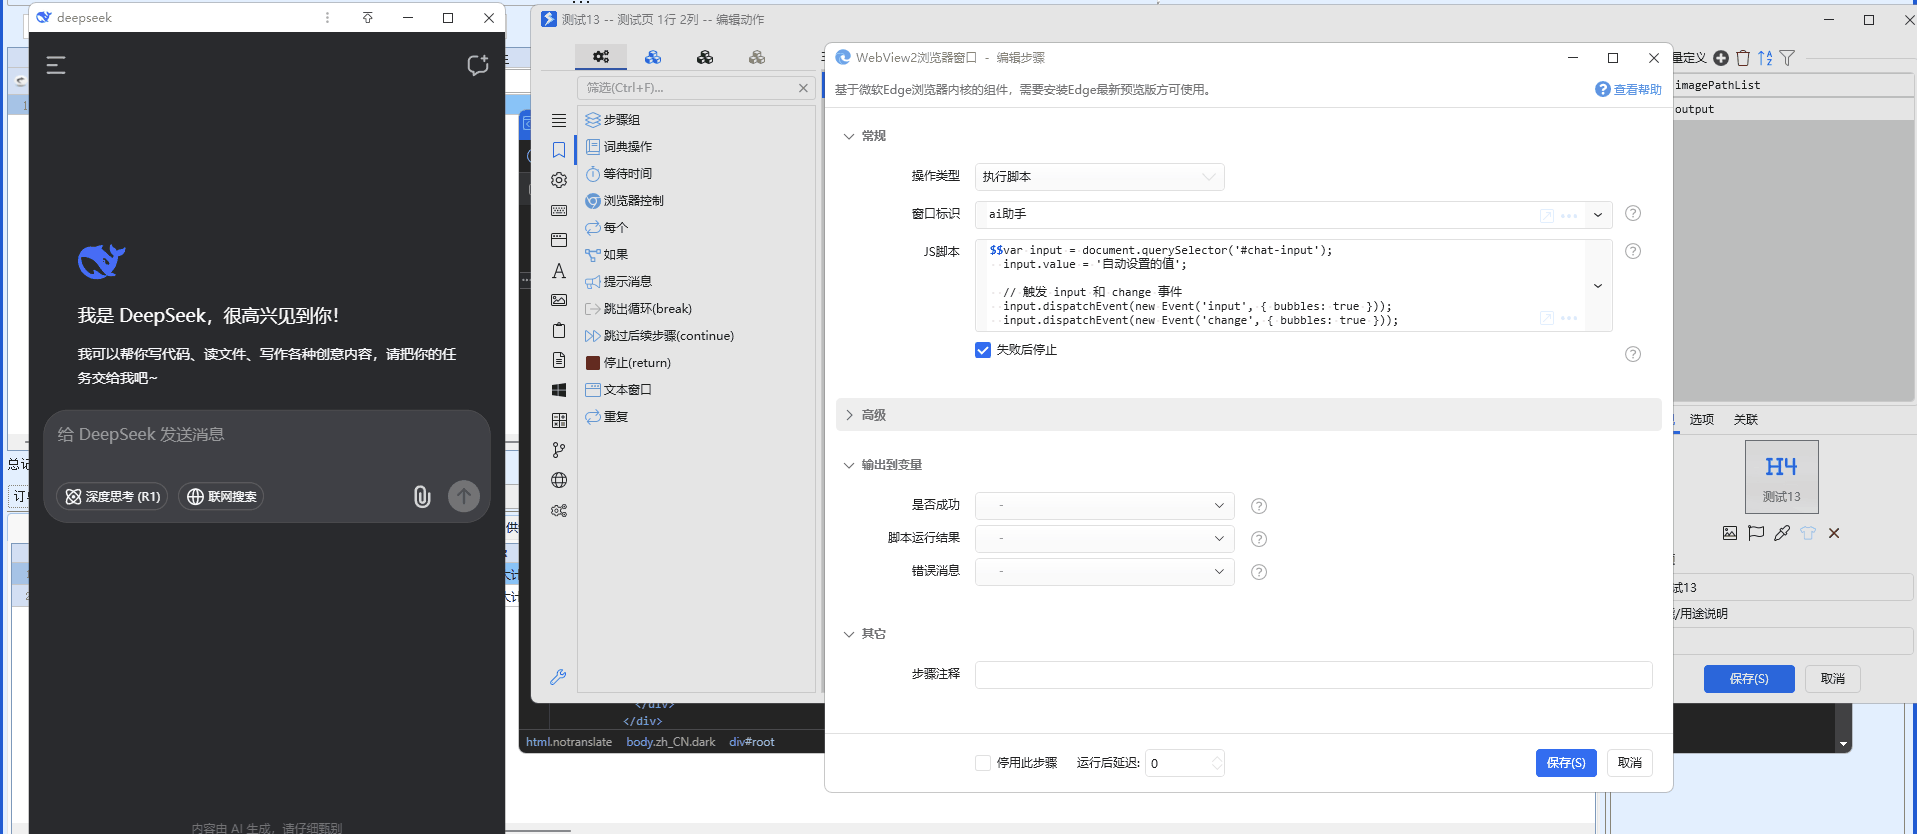
Task: Open the deepseek window three-dot menu
Action: click(327, 18)
